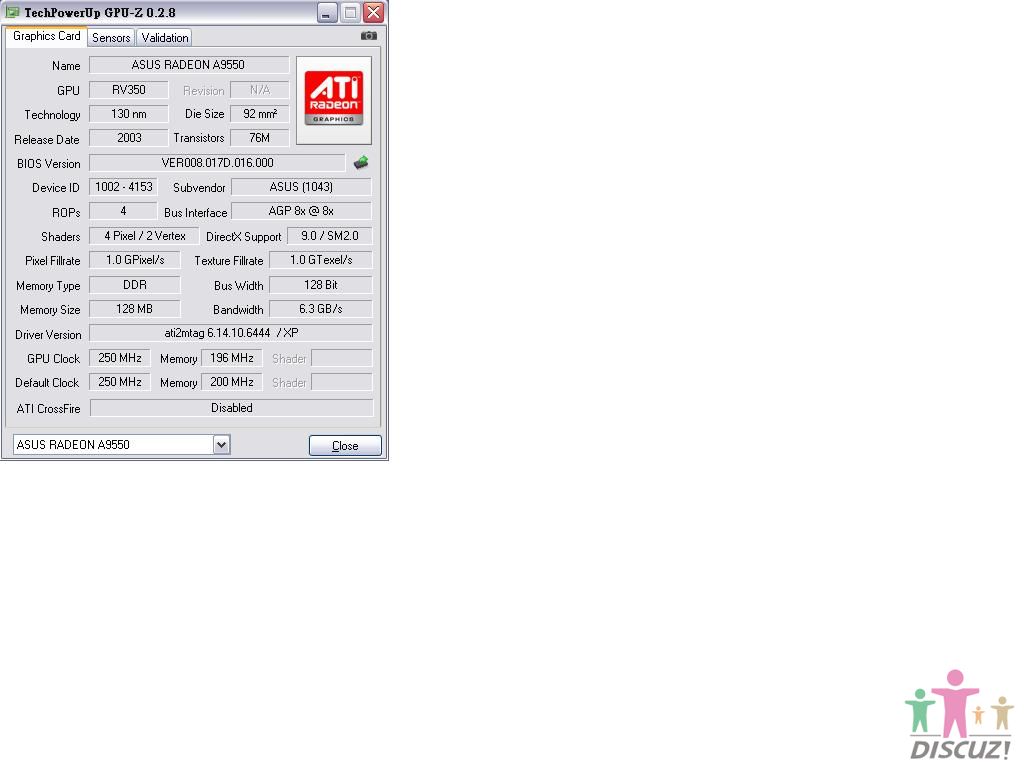1024x768 pixels.
Task: Click the ATI CrossFire Disabled field
Action: pyautogui.click(x=231, y=408)
